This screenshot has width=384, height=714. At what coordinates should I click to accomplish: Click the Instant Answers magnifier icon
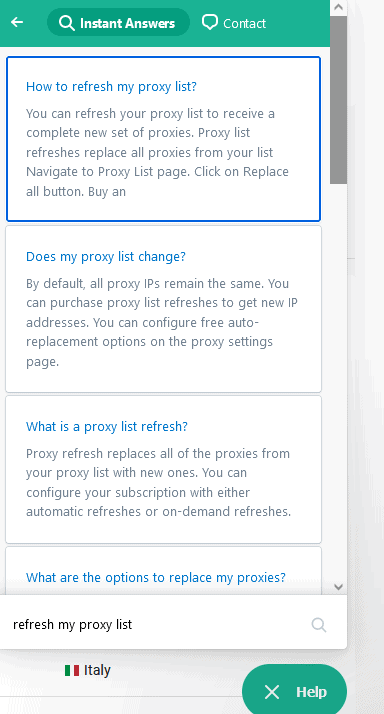67,23
